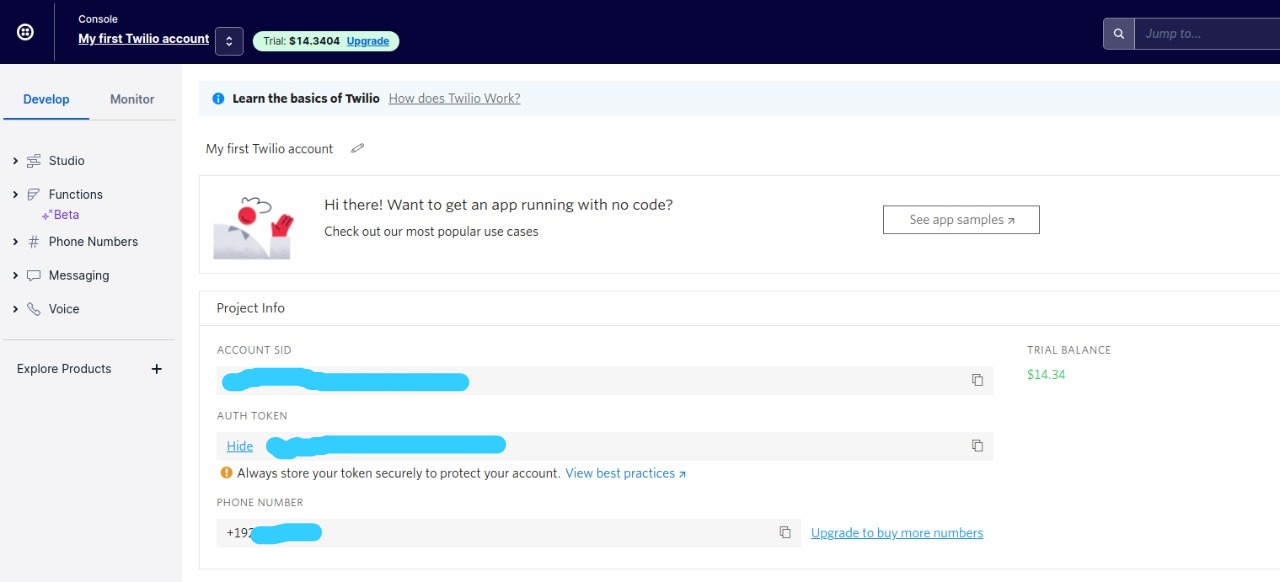Open Voice in sidebar

click(x=64, y=310)
